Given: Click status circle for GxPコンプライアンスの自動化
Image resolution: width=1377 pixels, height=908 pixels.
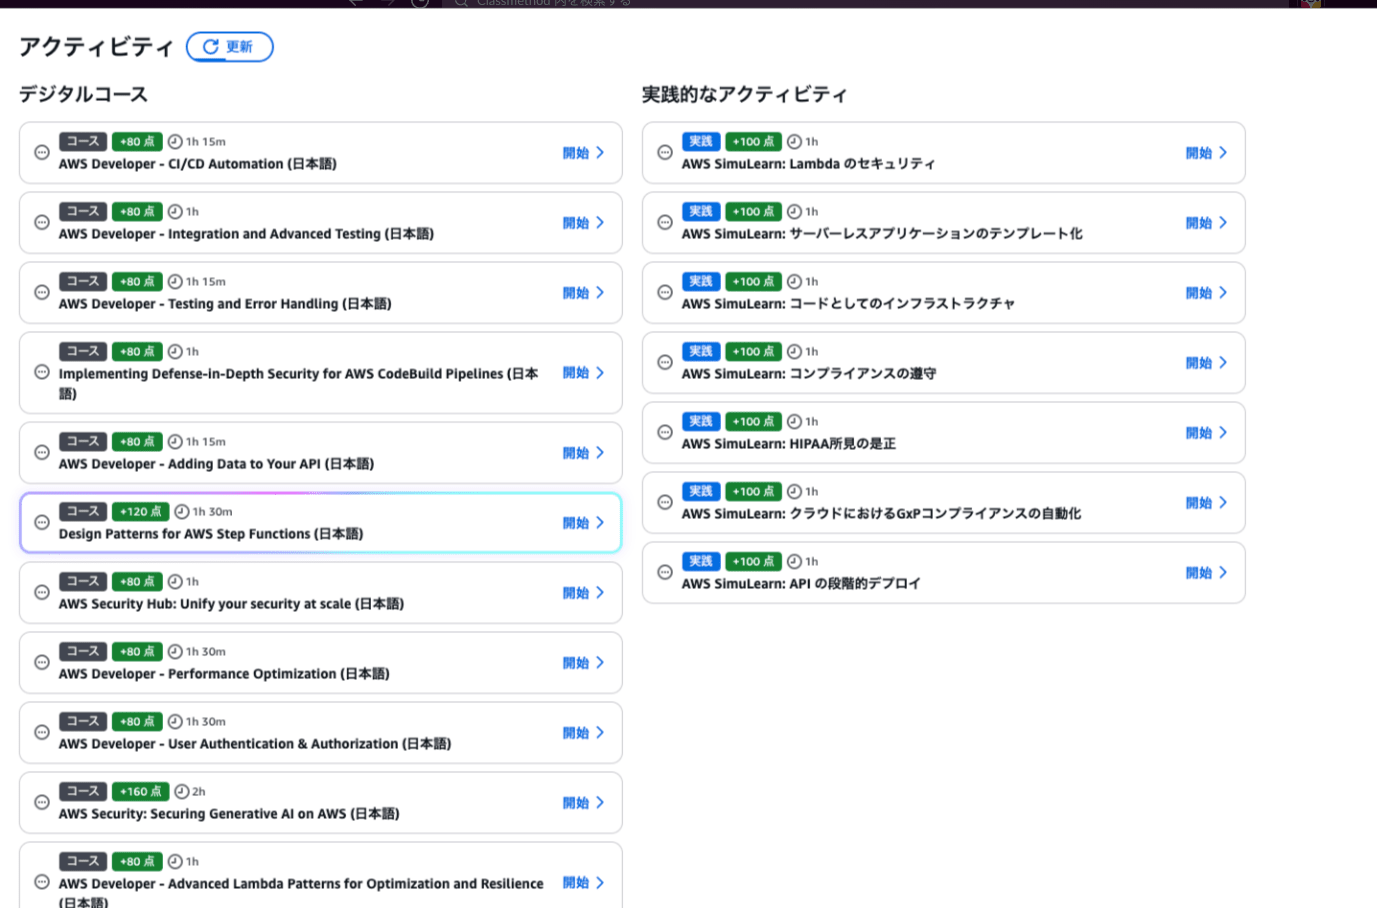Looking at the screenshot, I should click(x=665, y=503).
